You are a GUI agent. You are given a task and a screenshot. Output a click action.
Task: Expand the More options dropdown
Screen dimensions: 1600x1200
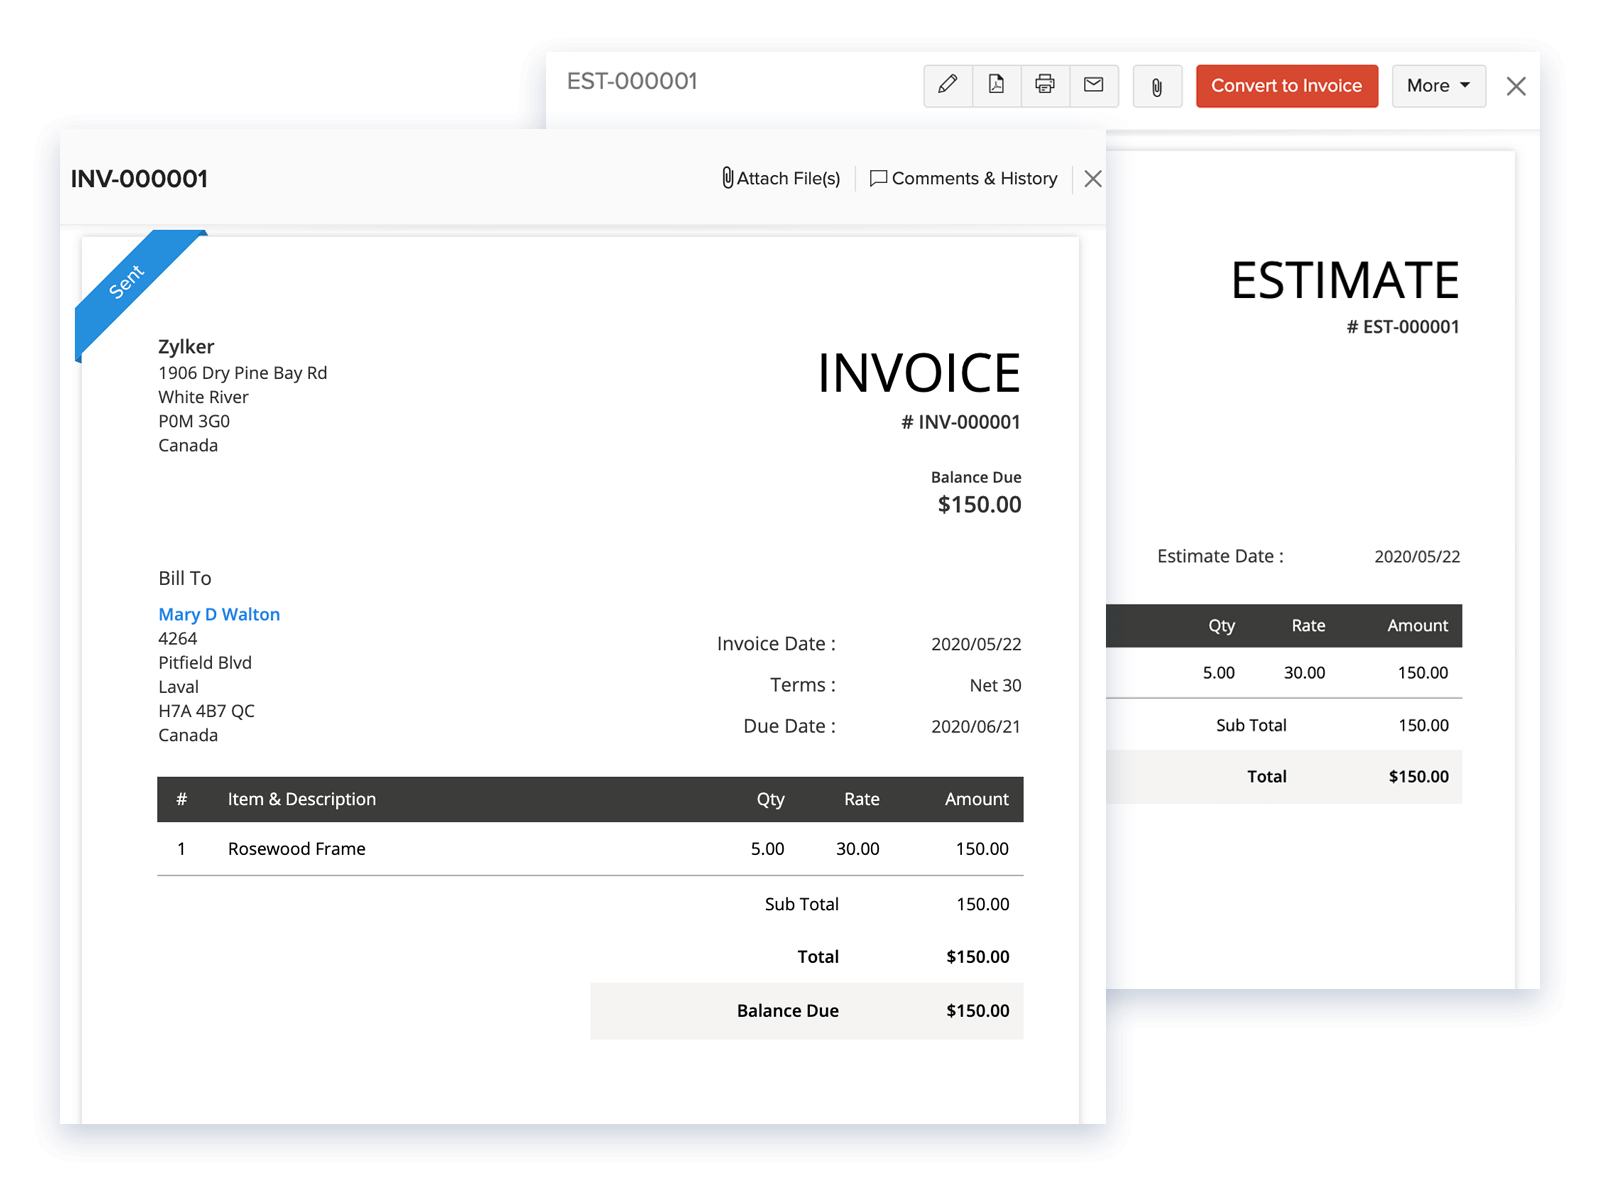[1438, 86]
